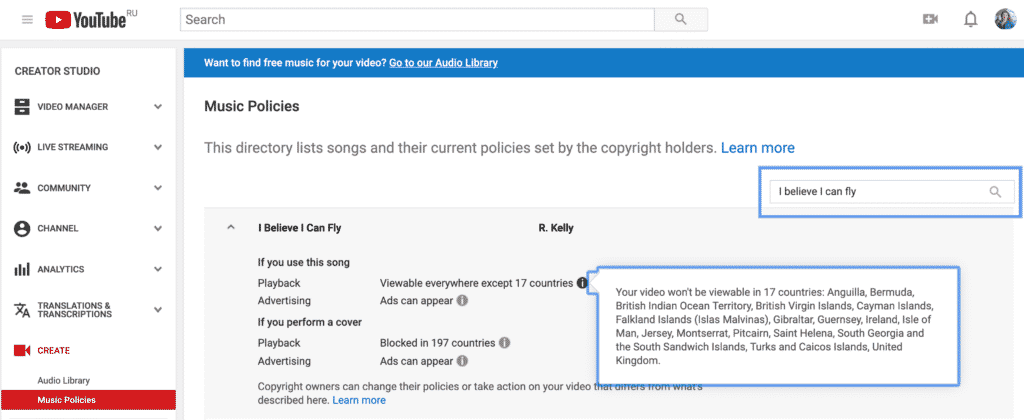Click the artist name R. Kelly
Screen dimensions: 1024x420
pos(556,228)
